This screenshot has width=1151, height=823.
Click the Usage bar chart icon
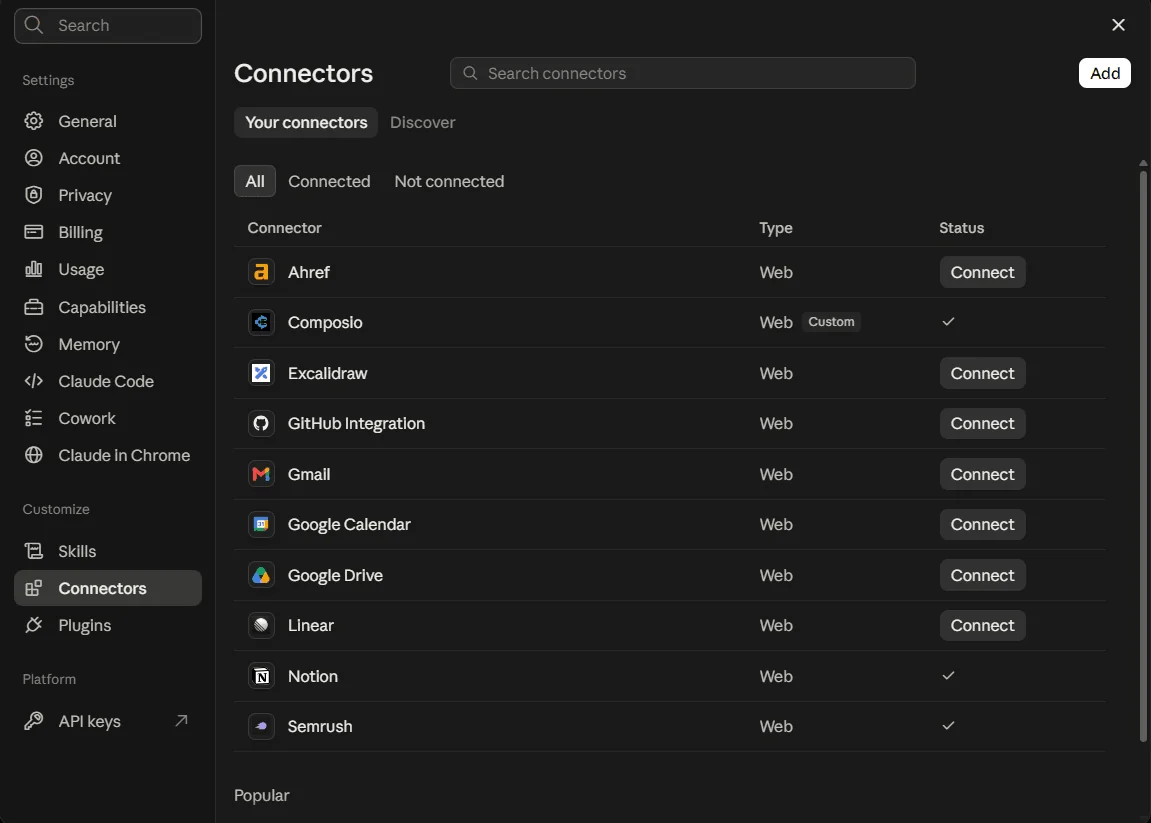click(x=34, y=269)
